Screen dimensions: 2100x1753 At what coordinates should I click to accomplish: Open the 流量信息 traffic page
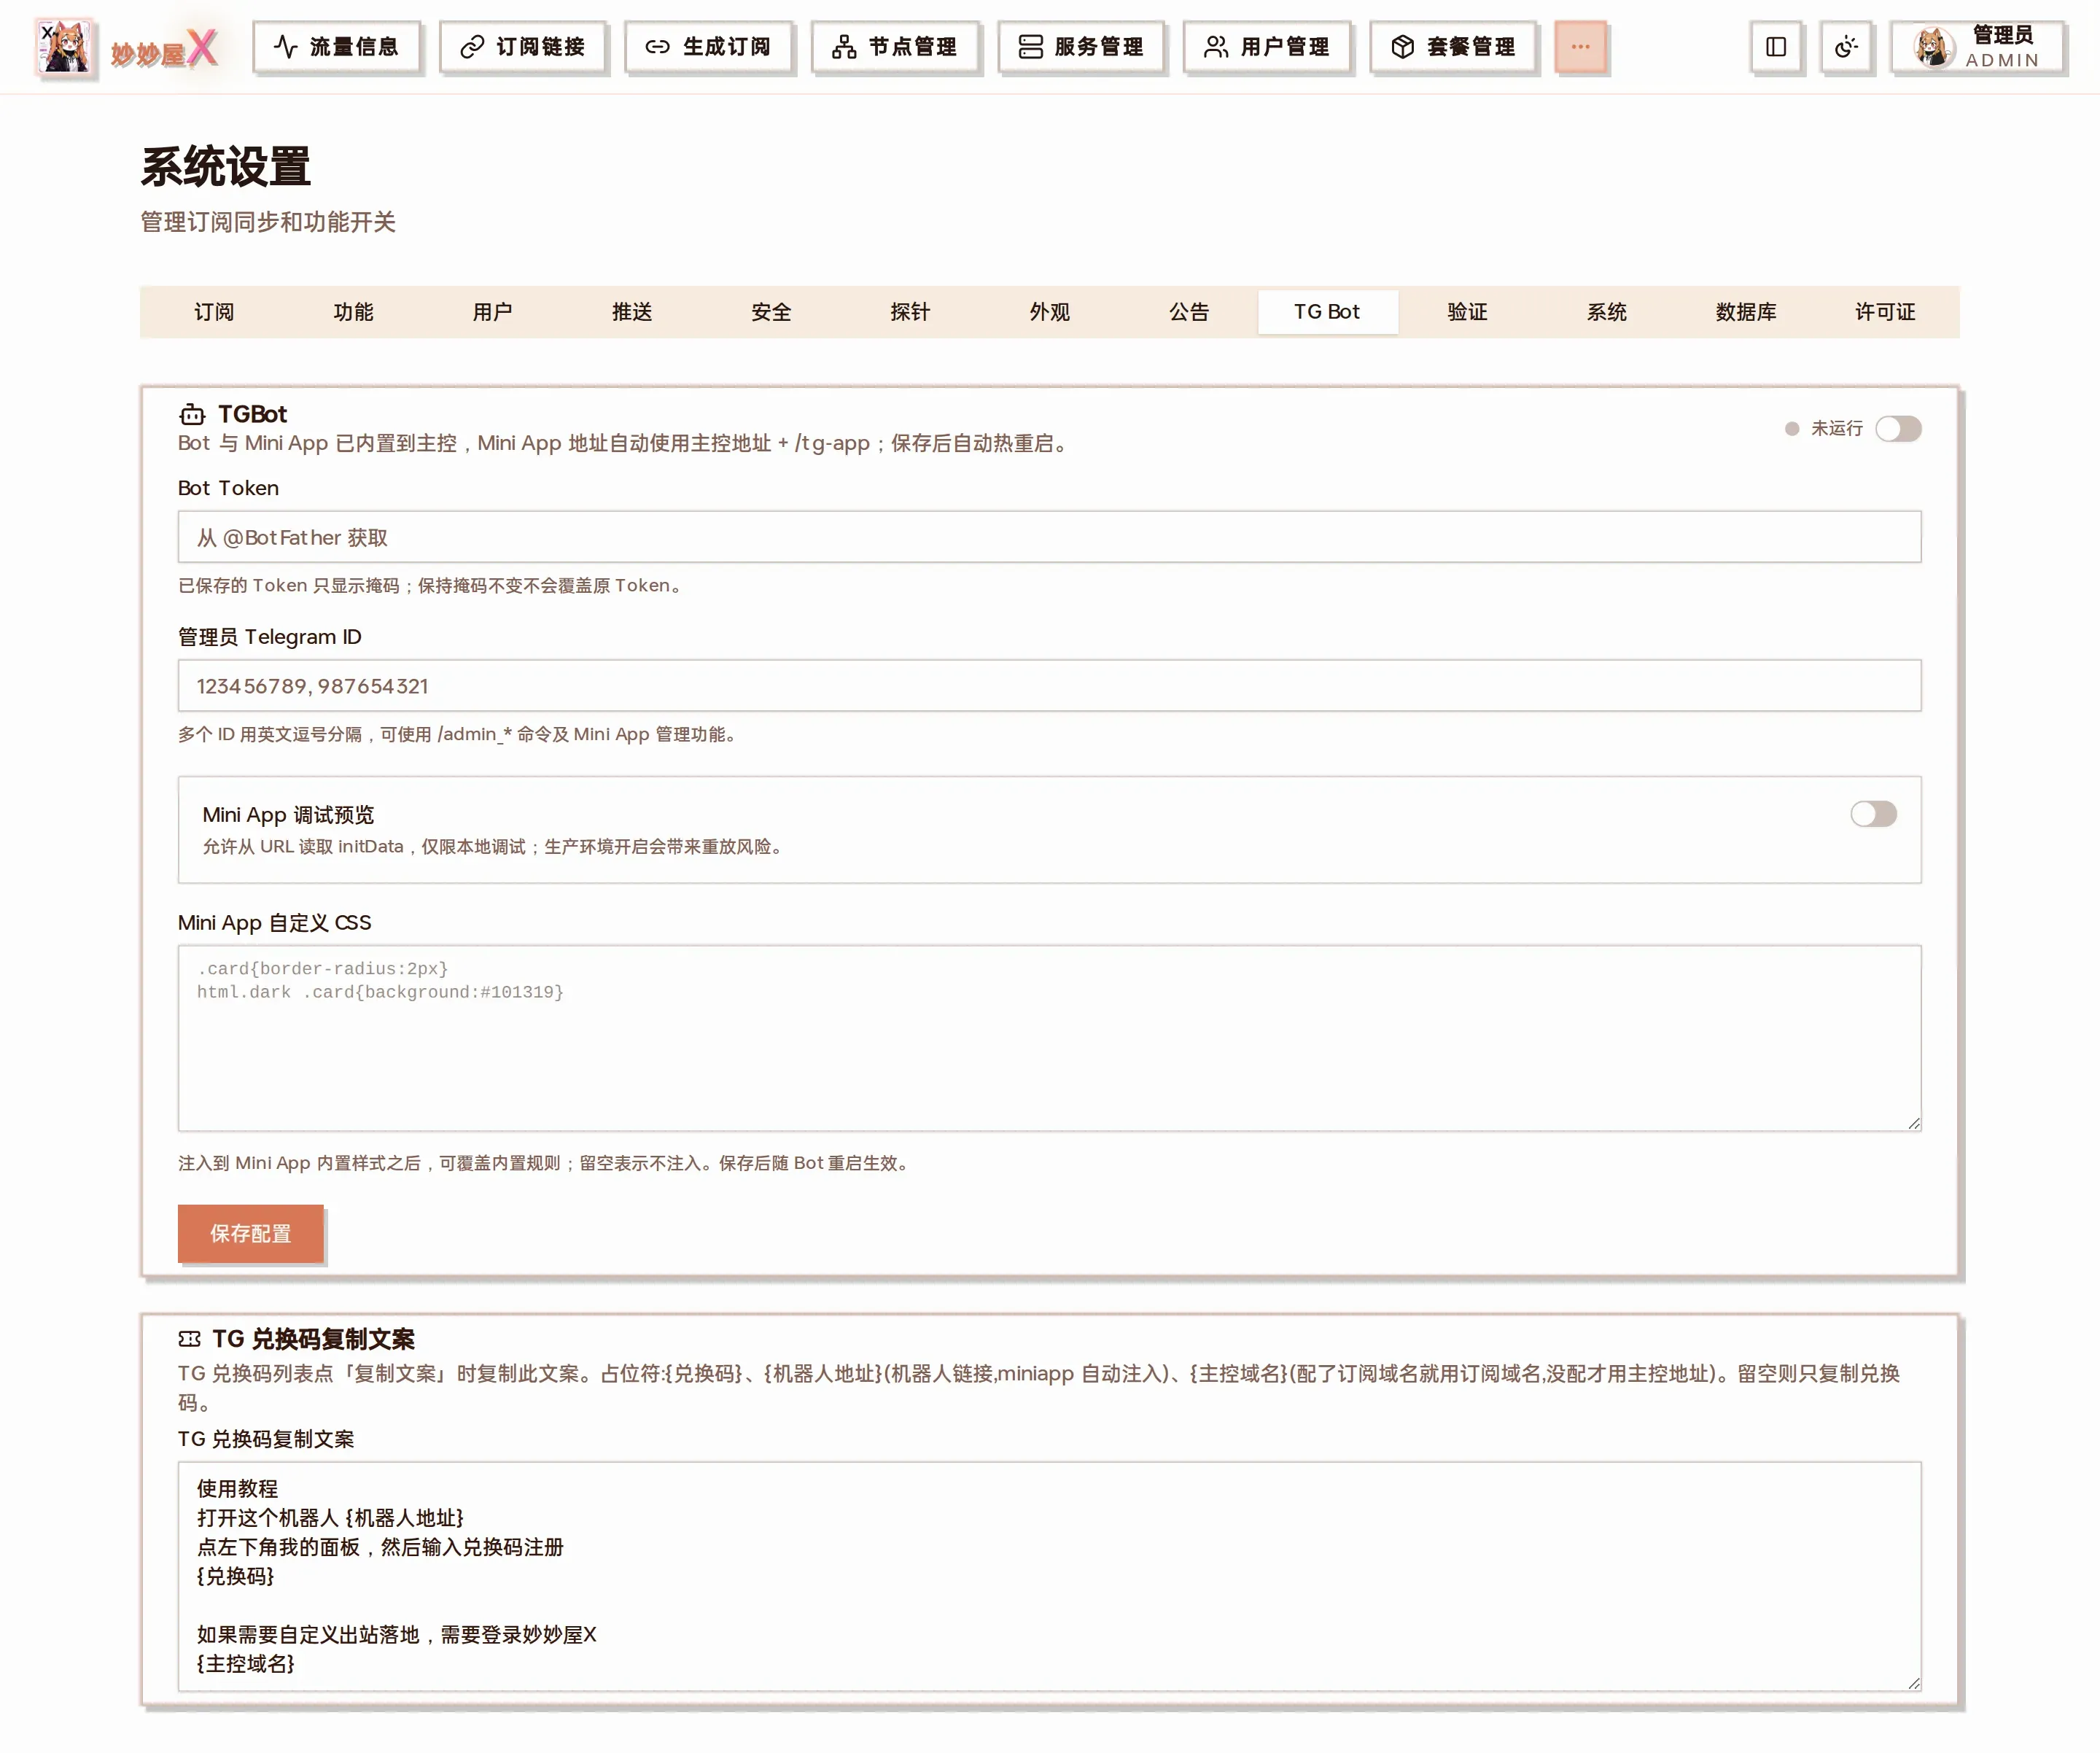click(x=336, y=46)
